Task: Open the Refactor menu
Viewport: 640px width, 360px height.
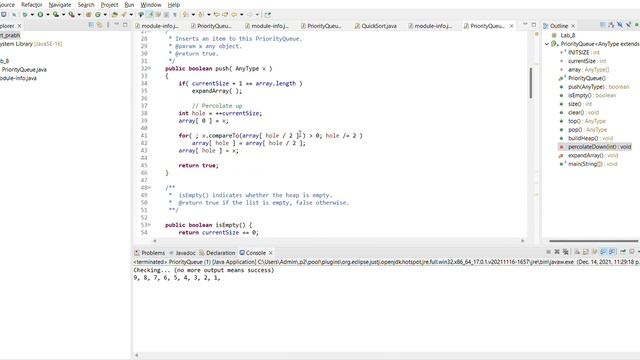Action: pos(31,4)
